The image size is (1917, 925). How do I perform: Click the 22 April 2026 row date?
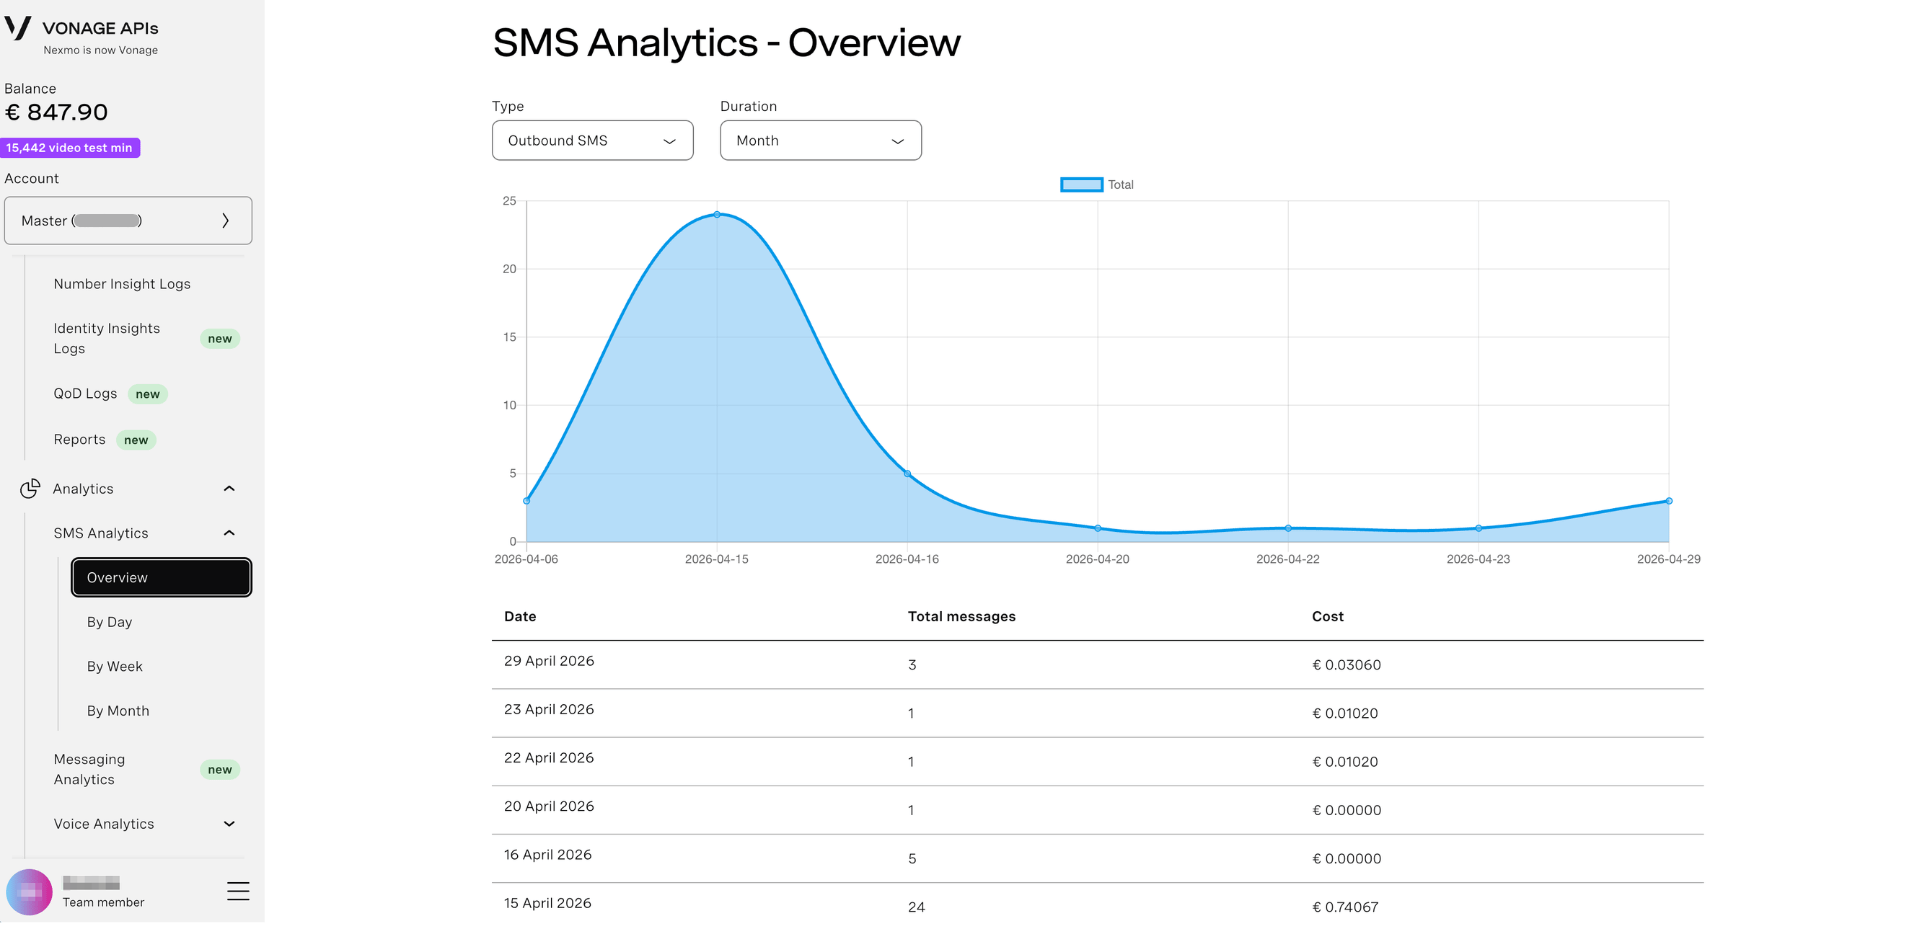point(549,758)
